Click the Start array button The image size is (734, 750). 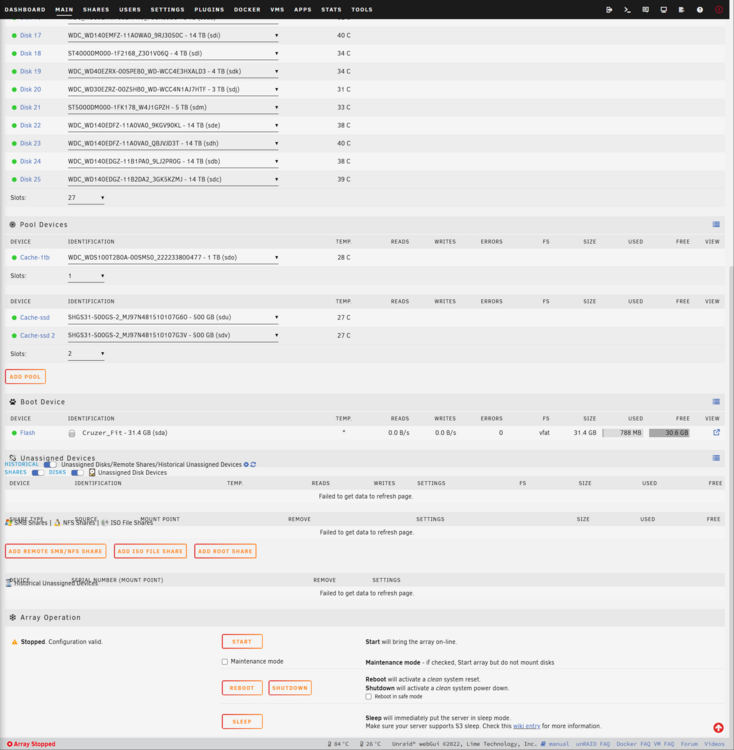[x=242, y=641]
